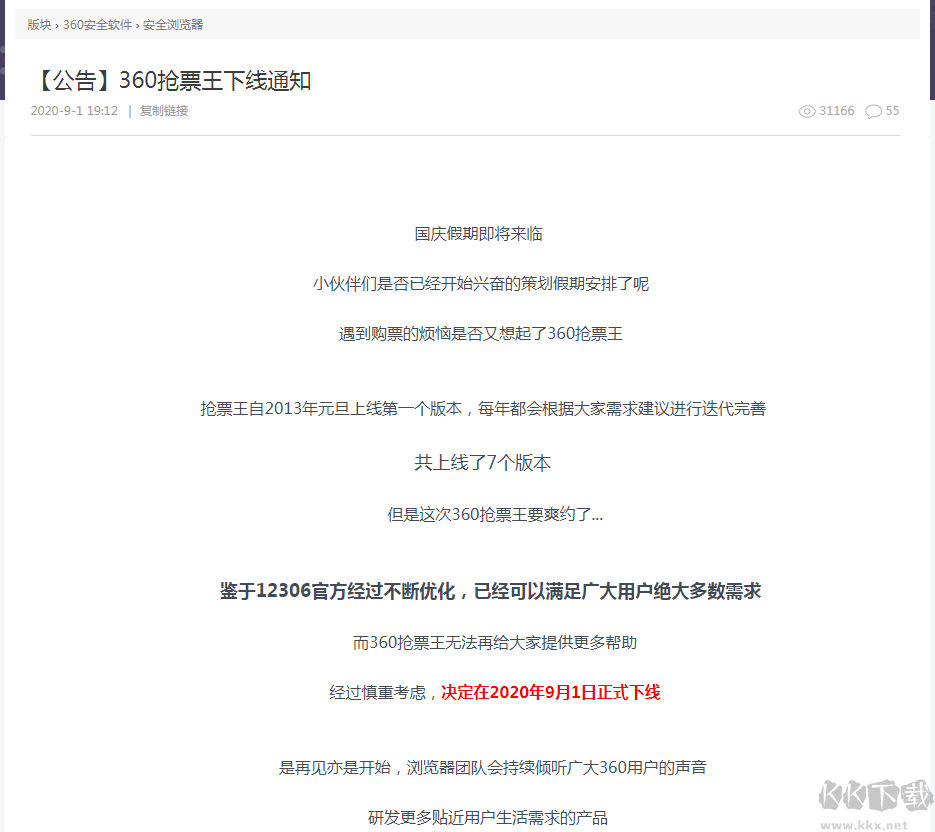Viewport: 935px width, 832px height.
Task: Click the line starting 是再见亦是开始
Action: click(493, 767)
